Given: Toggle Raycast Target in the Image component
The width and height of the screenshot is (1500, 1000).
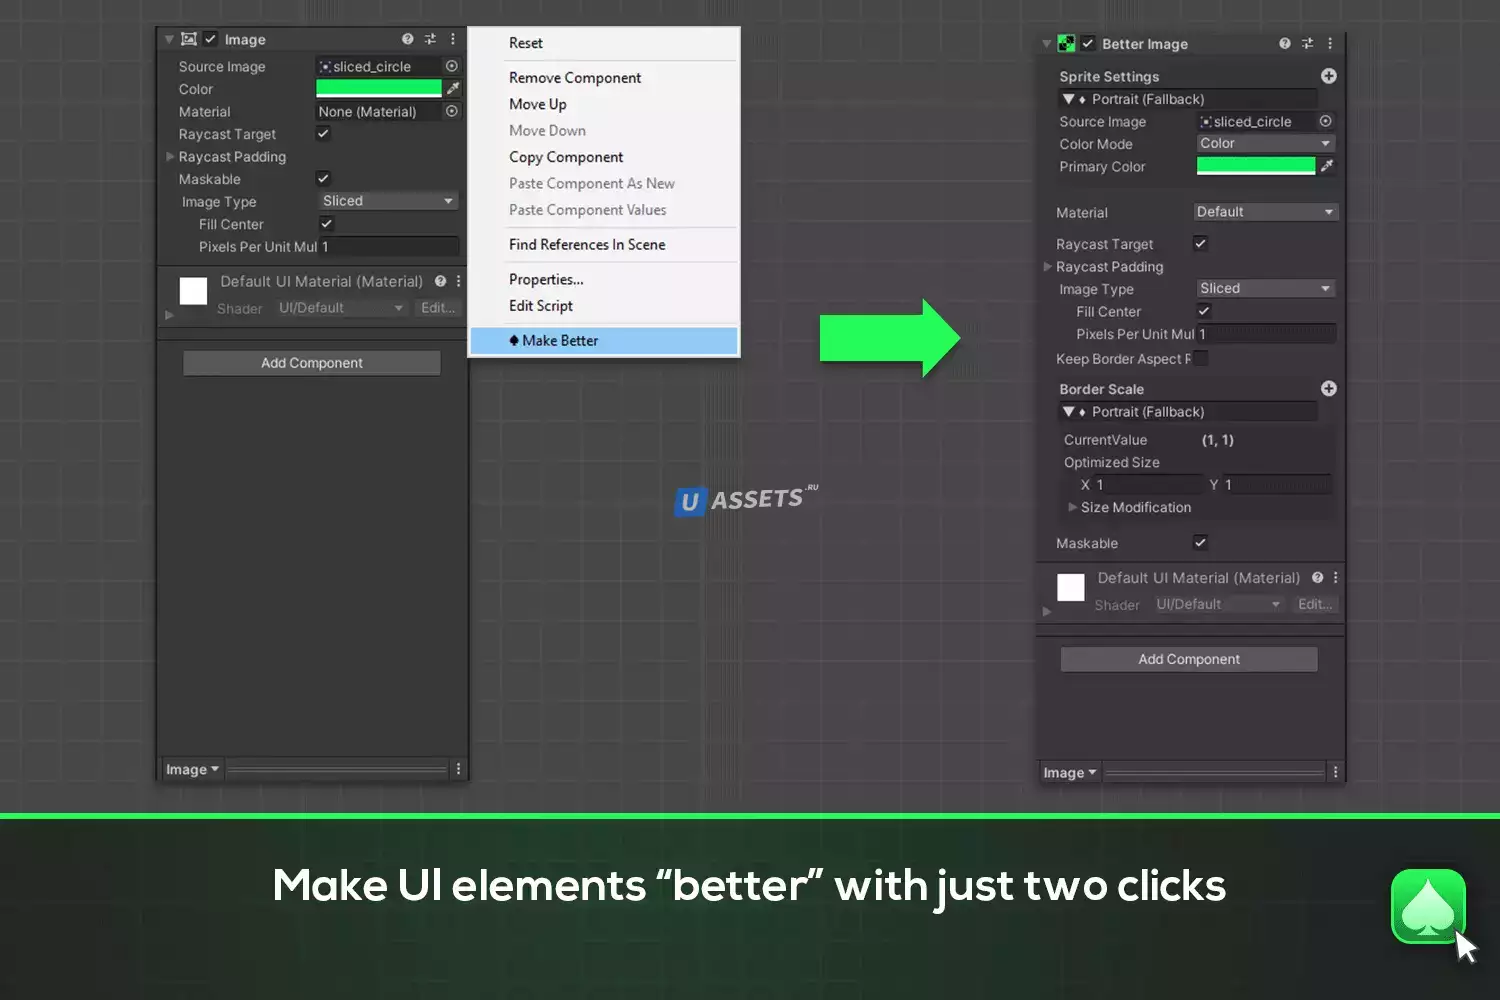Looking at the screenshot, I should coord(323,133).
